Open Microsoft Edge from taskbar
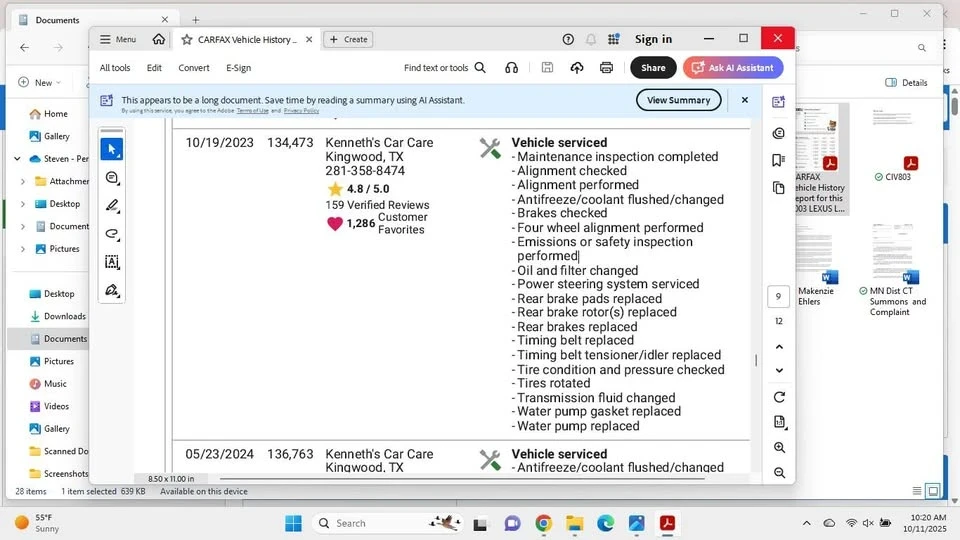 [606, 523]
